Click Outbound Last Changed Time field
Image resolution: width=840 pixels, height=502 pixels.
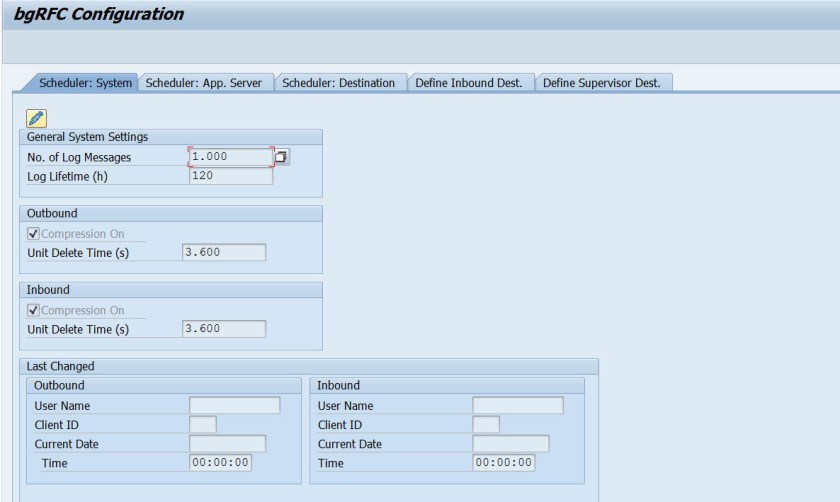coord(220,462)
